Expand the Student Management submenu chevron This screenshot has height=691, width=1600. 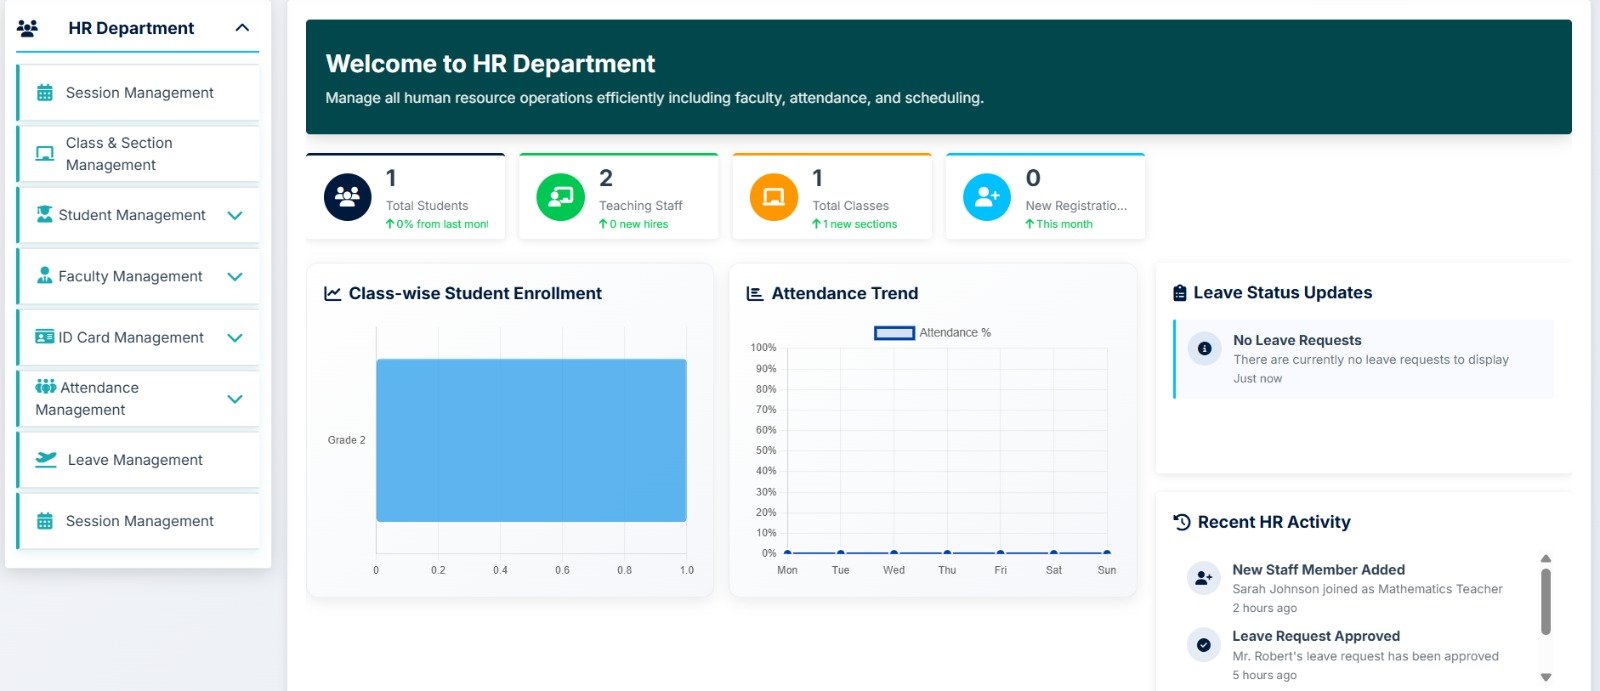click(235, 215)
